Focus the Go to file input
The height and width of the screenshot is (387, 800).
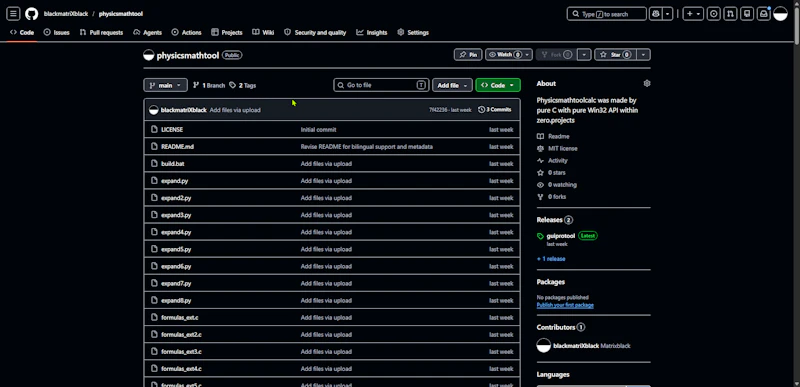(381, 85)
